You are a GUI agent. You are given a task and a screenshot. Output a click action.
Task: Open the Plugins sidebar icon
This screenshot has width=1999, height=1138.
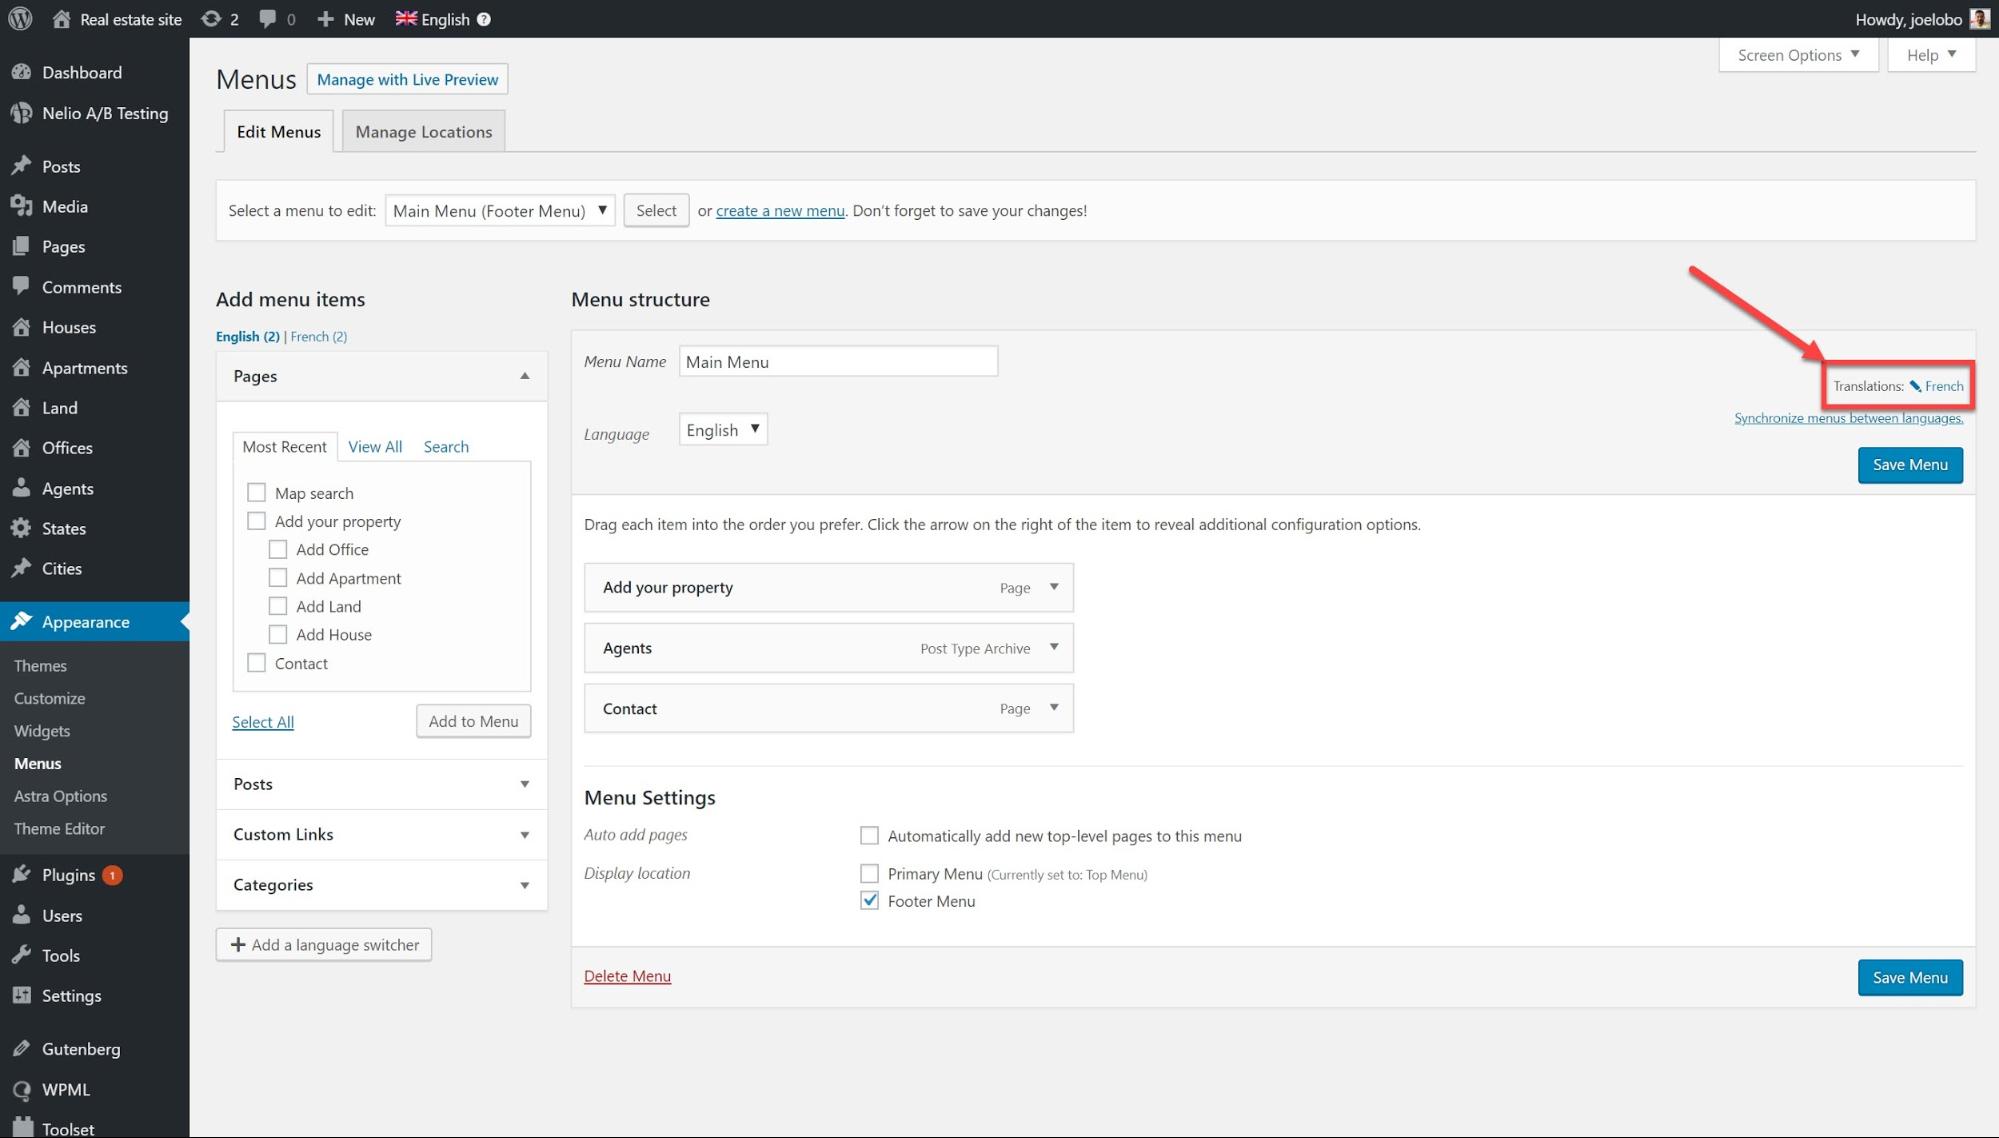tap(21, 875)
